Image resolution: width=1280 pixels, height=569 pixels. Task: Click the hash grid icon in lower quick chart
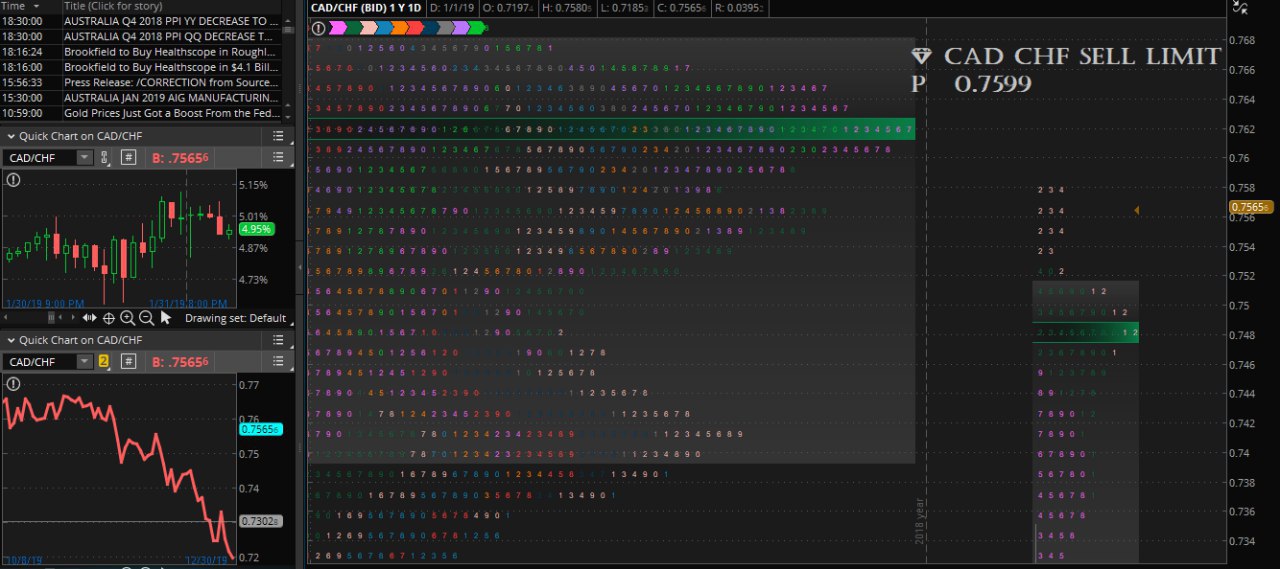(129, 361)
